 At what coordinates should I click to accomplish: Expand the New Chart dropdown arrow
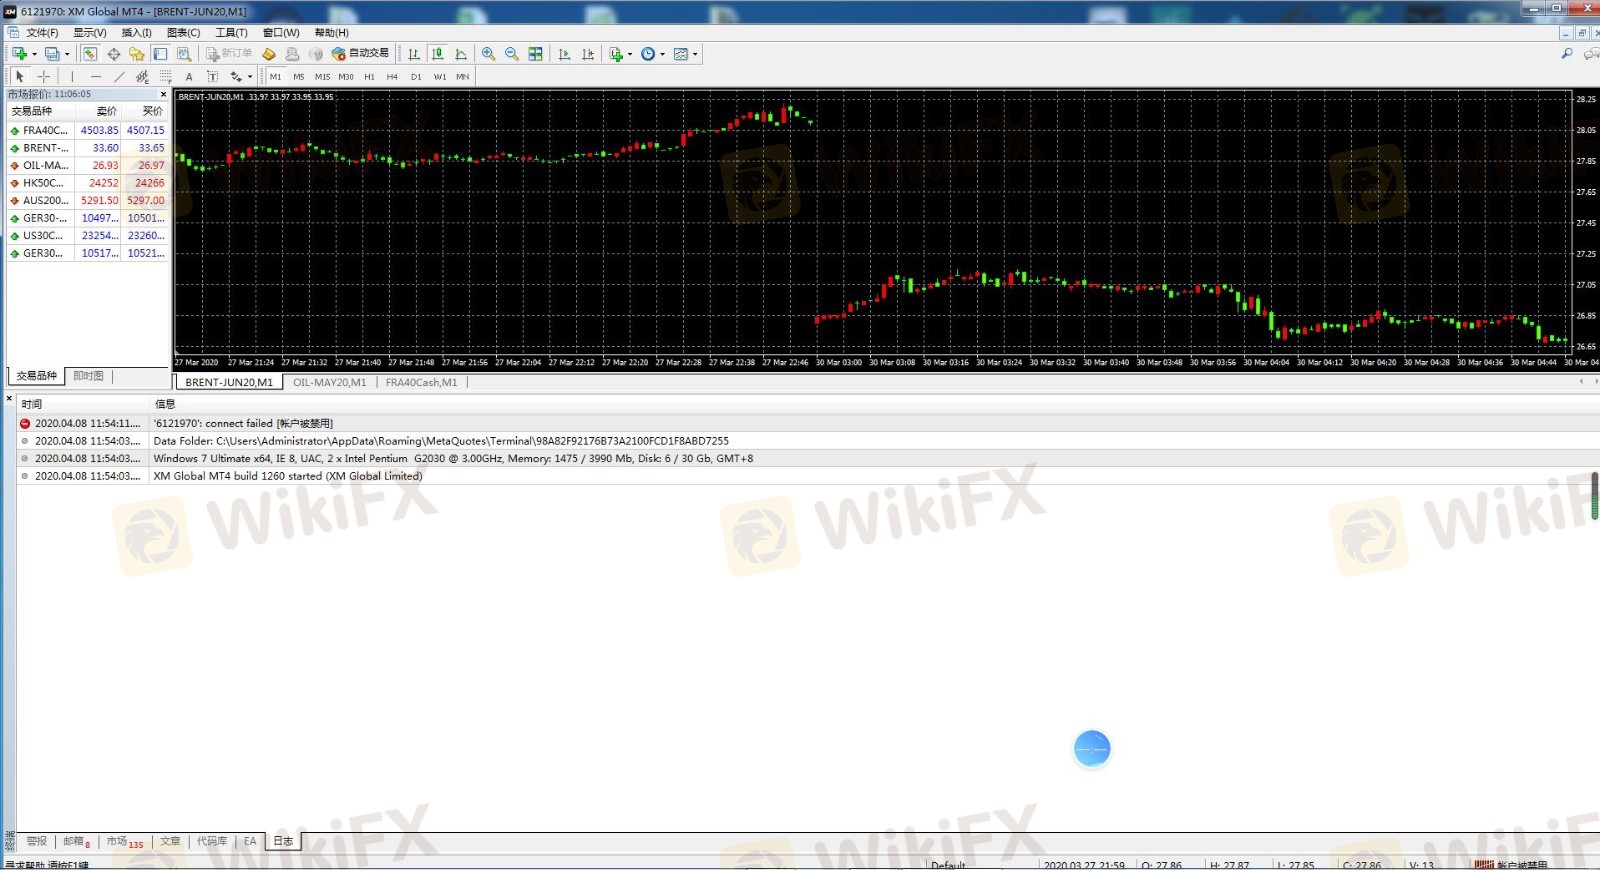click(35, 54)
